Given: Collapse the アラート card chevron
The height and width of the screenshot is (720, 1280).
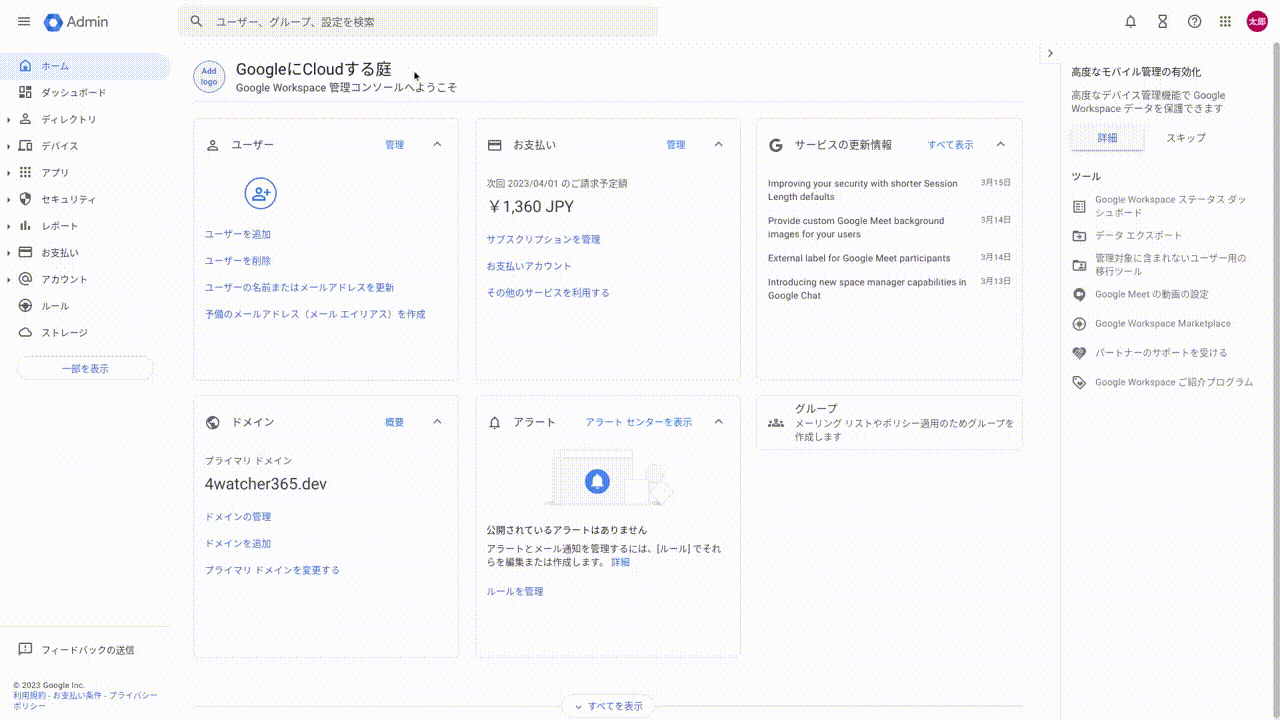Looking at the screenshot, I should coord(718,422).
